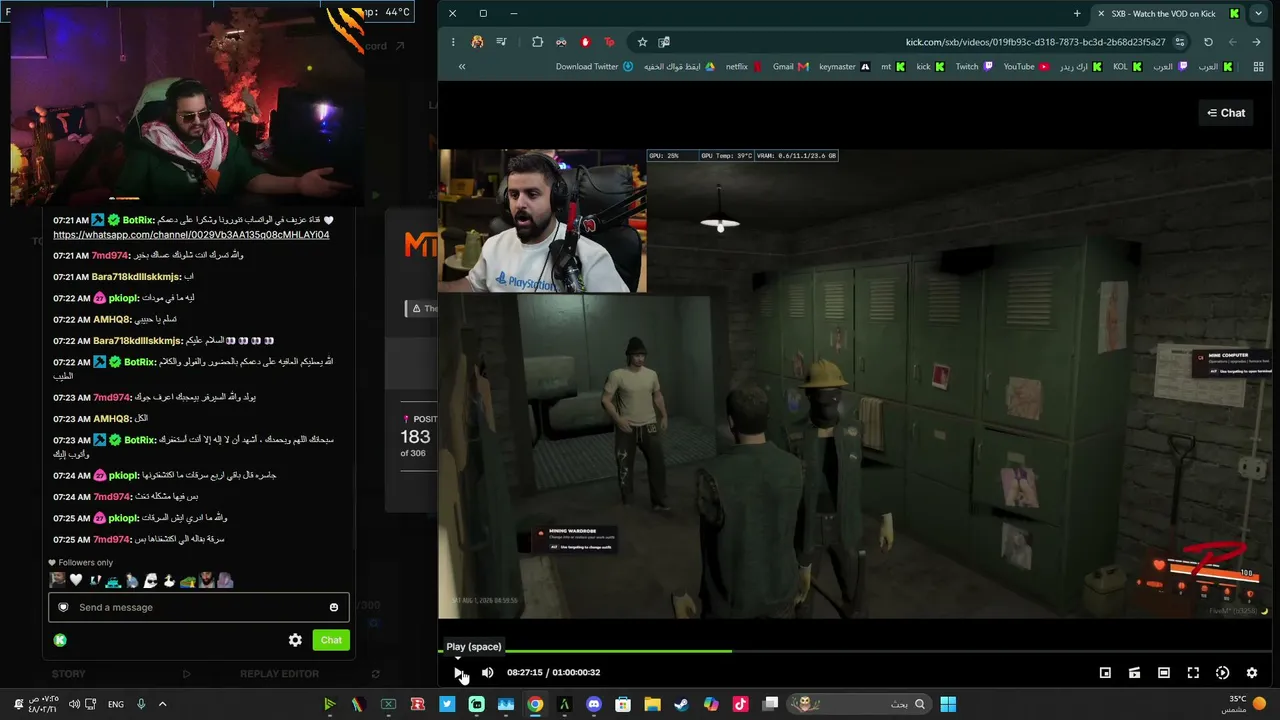Screen dimensions: 1280x720
Task: Click the red Tp extension icon
Action: click(609, 42)
